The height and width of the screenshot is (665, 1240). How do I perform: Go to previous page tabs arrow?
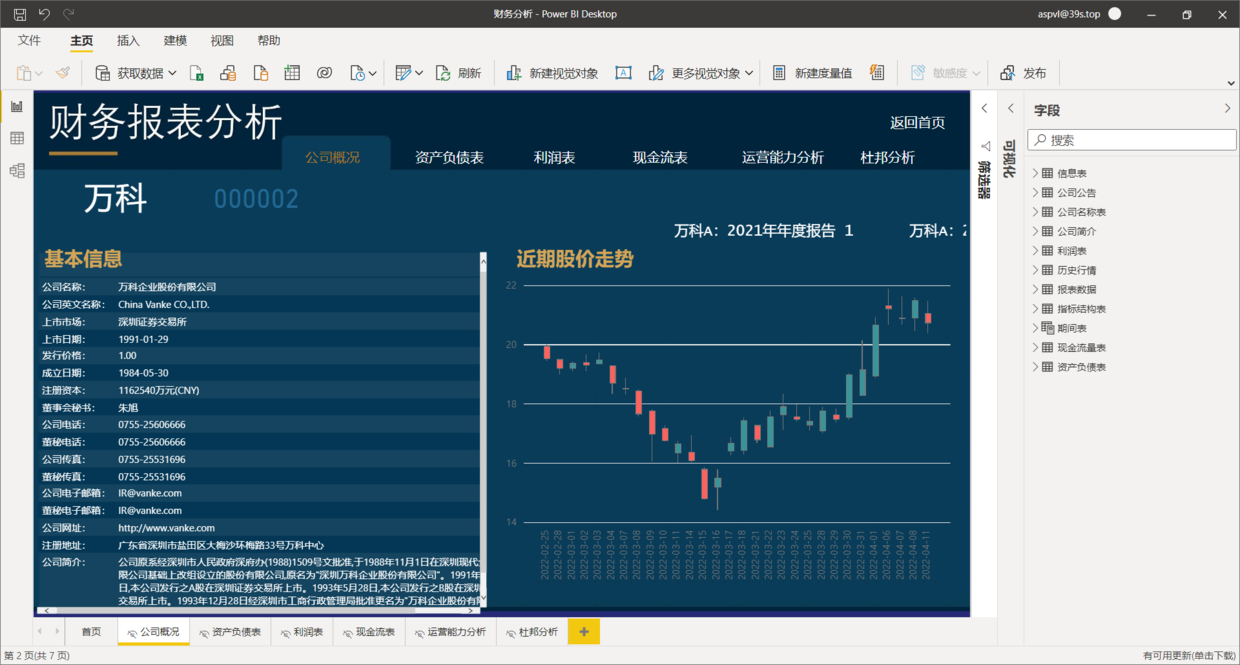coord(40,632)
